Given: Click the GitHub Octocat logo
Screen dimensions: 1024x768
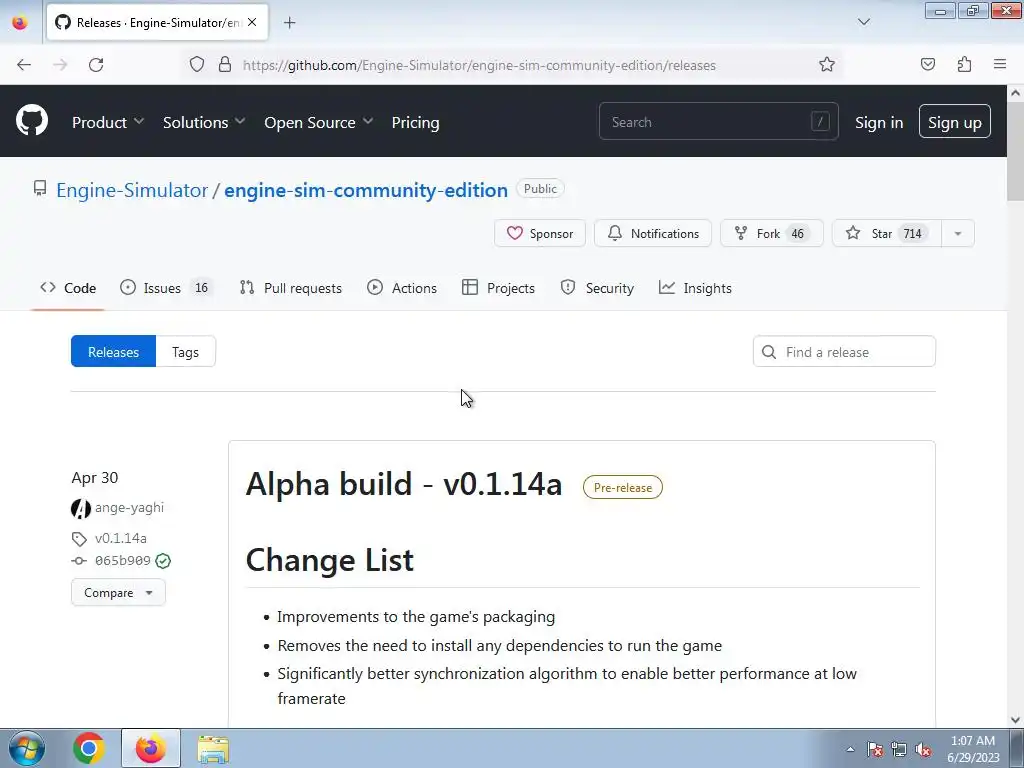Looking at the screenshot, I should (32, 122).
